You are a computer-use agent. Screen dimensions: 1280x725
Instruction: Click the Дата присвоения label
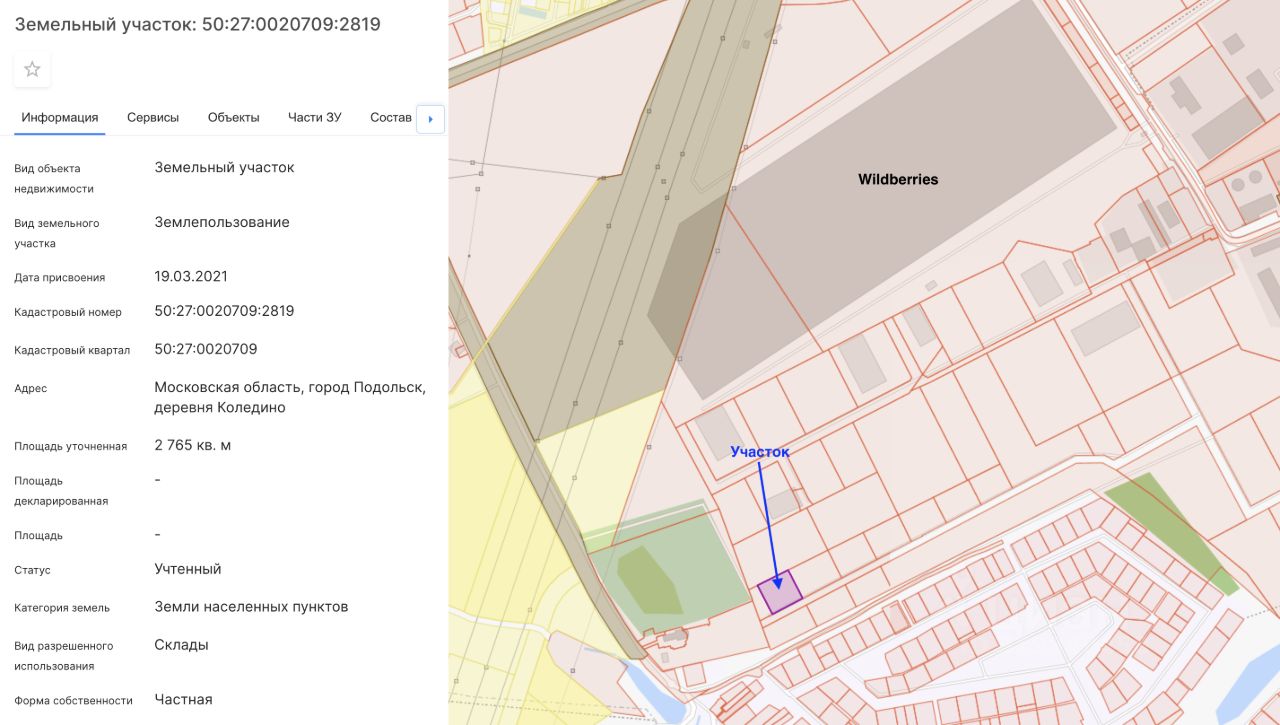[x=59, y=277]
